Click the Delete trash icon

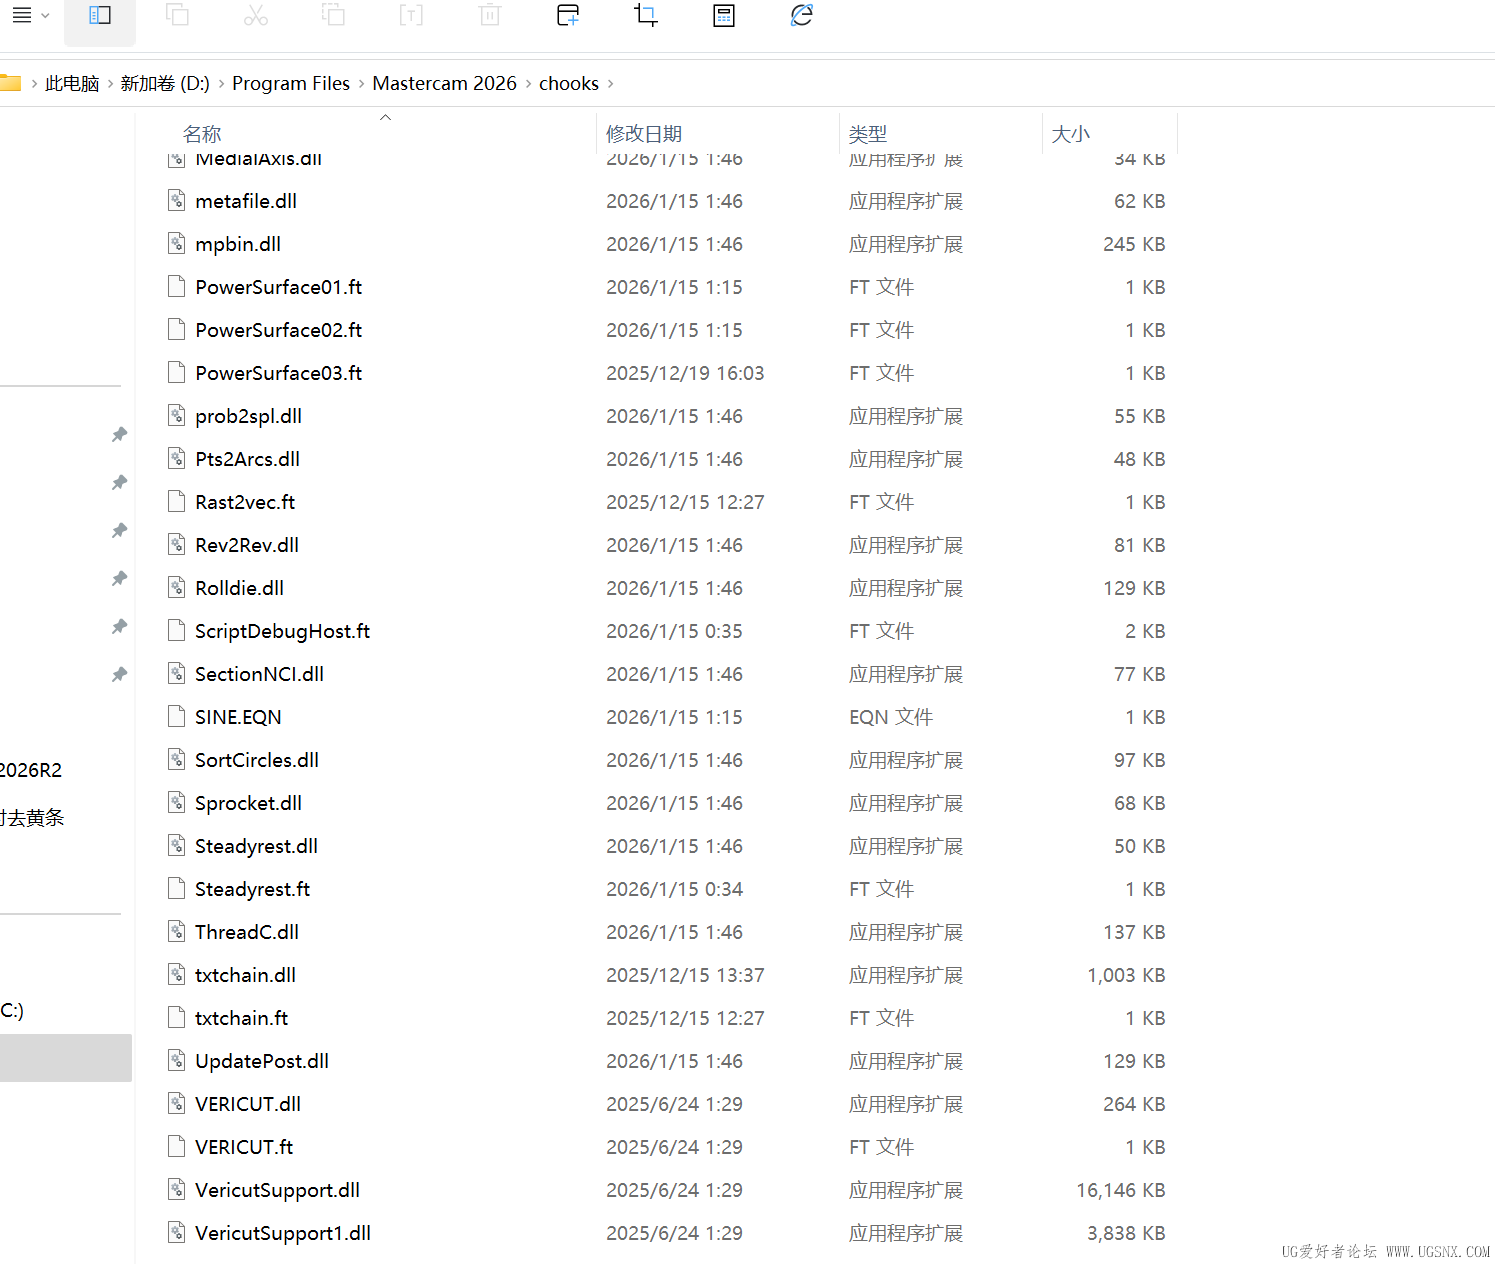tap(490, 15)
